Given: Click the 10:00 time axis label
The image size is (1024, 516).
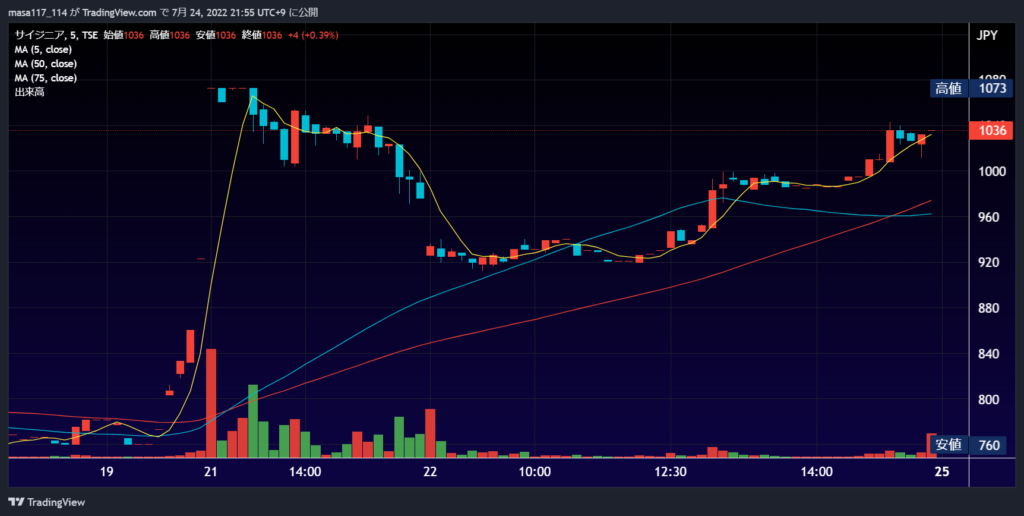Looking at the screenshot, I should point(536,473).
